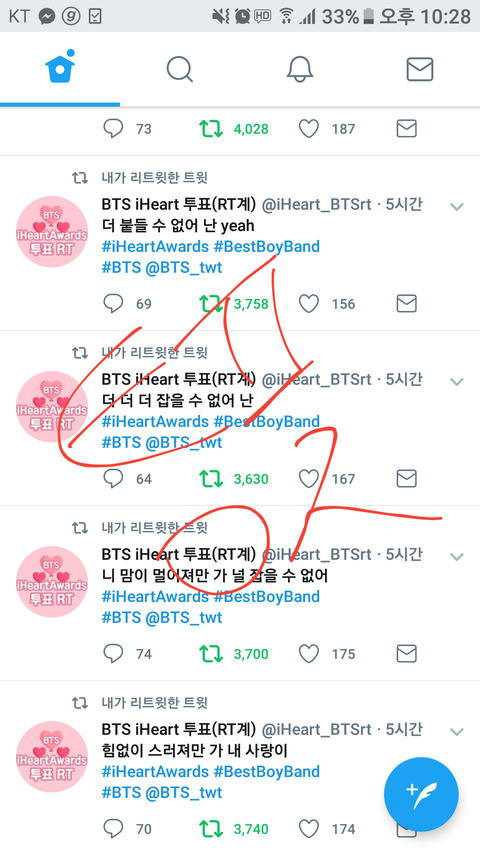Toggle retweet on tweet with 4,028 retweets
This screenshot has height=853, width=480.
point(211,129)
